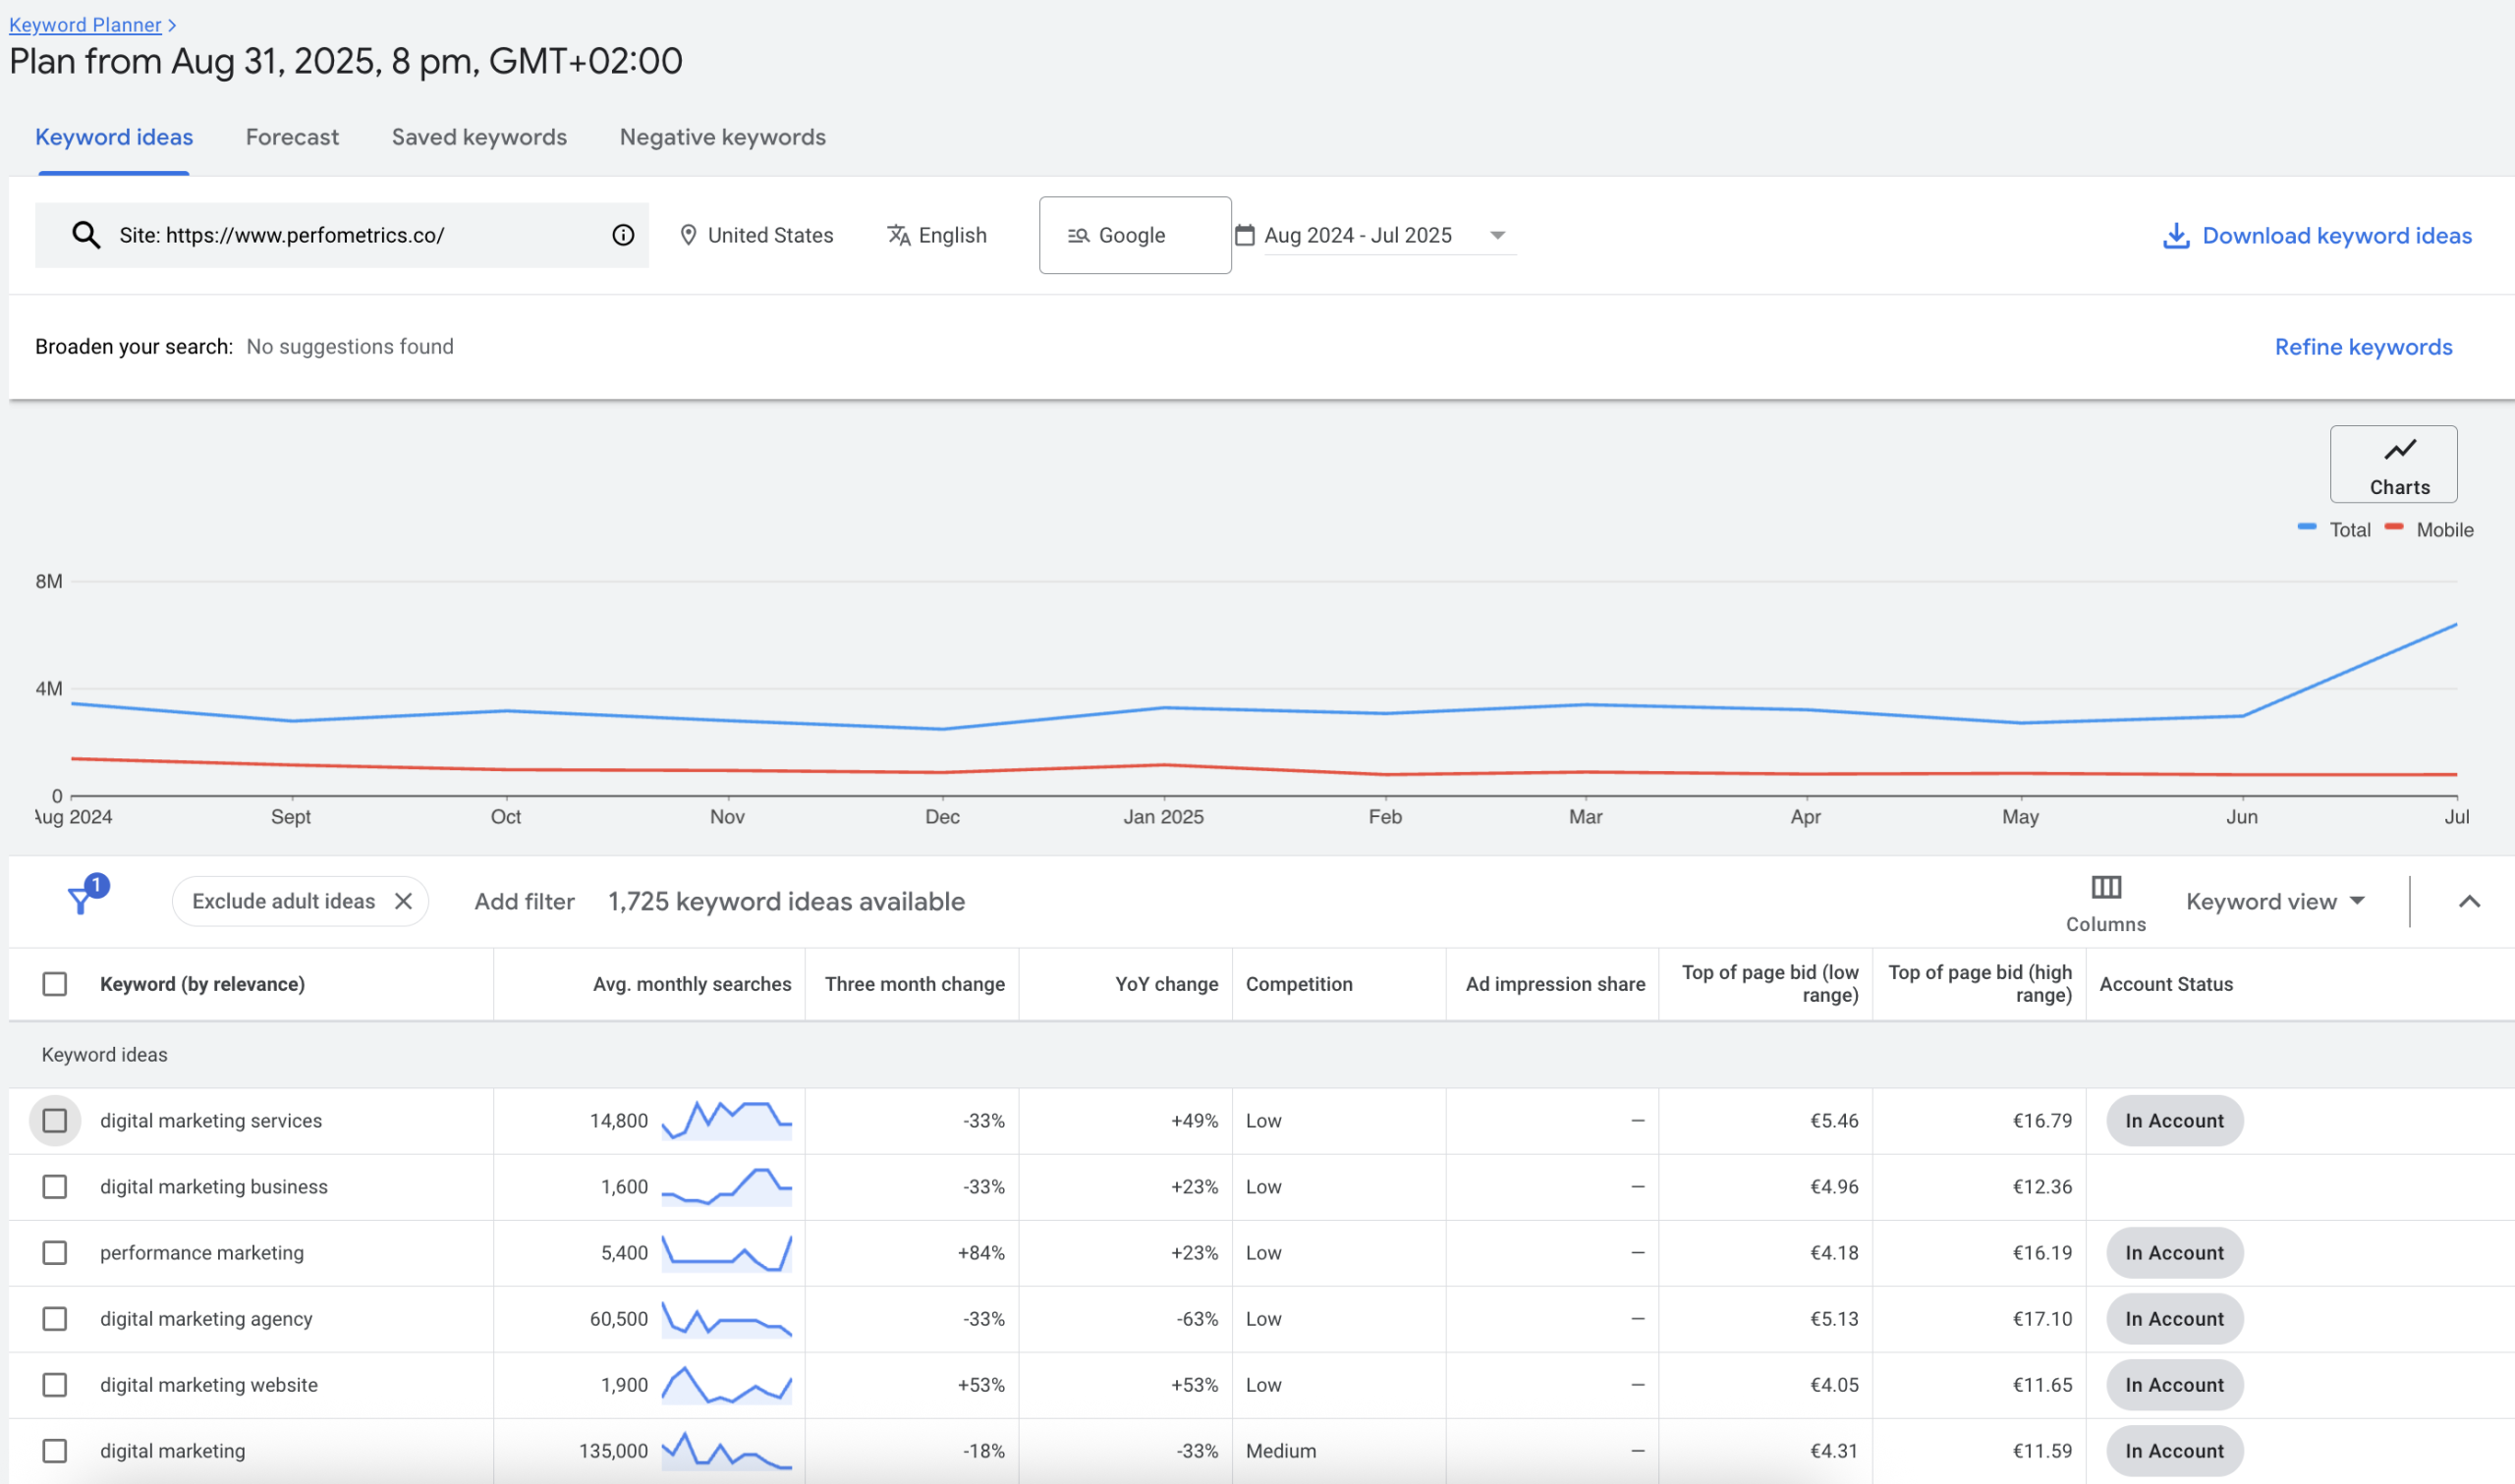The image size is (2515, 1484).
Task: Check the digital marketing agency row
Action: (55, 1318)
